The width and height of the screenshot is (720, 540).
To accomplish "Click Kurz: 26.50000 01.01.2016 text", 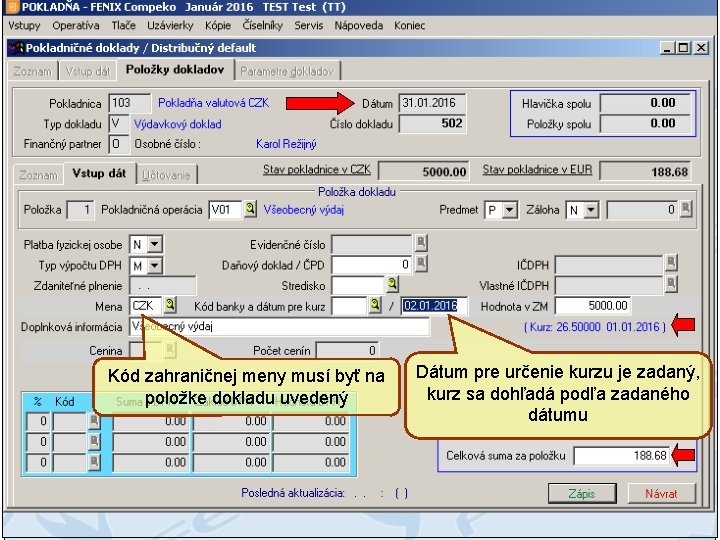I will point(595,327).
